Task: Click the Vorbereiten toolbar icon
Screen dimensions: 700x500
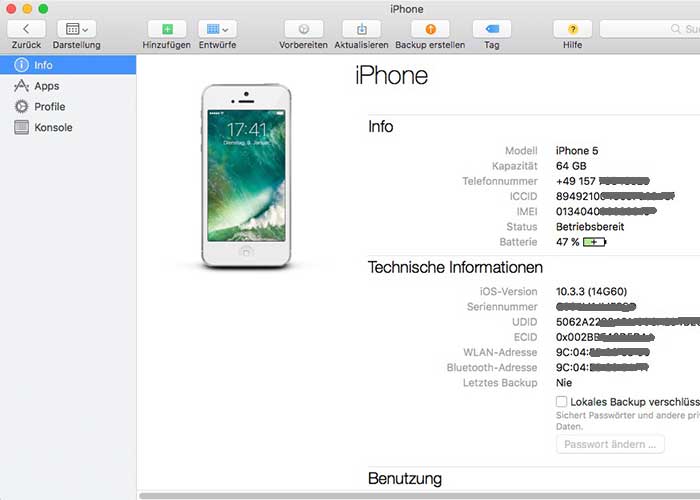Action: pos(304,29)
